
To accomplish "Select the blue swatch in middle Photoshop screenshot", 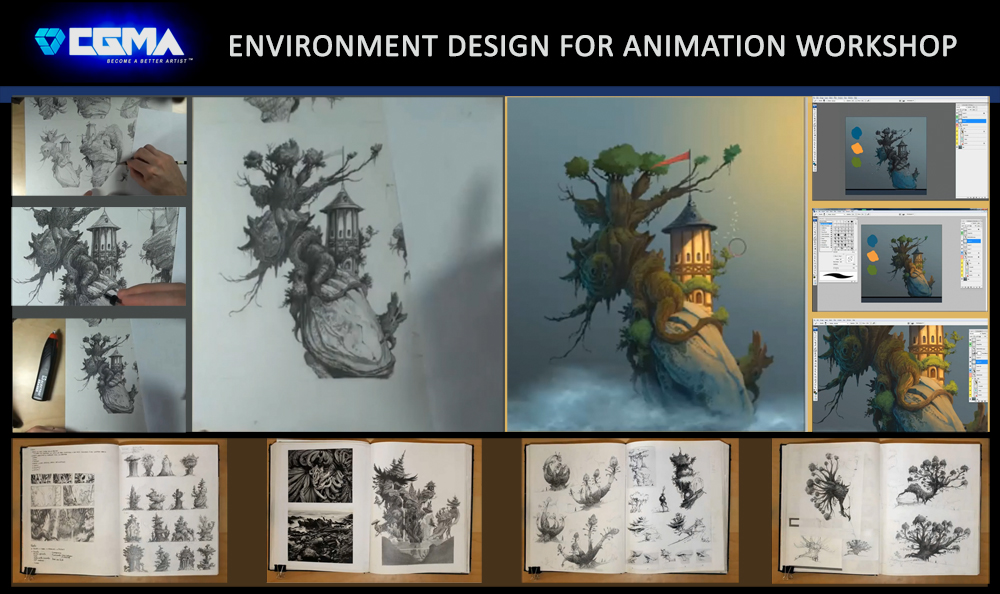I will pos(872,240).
